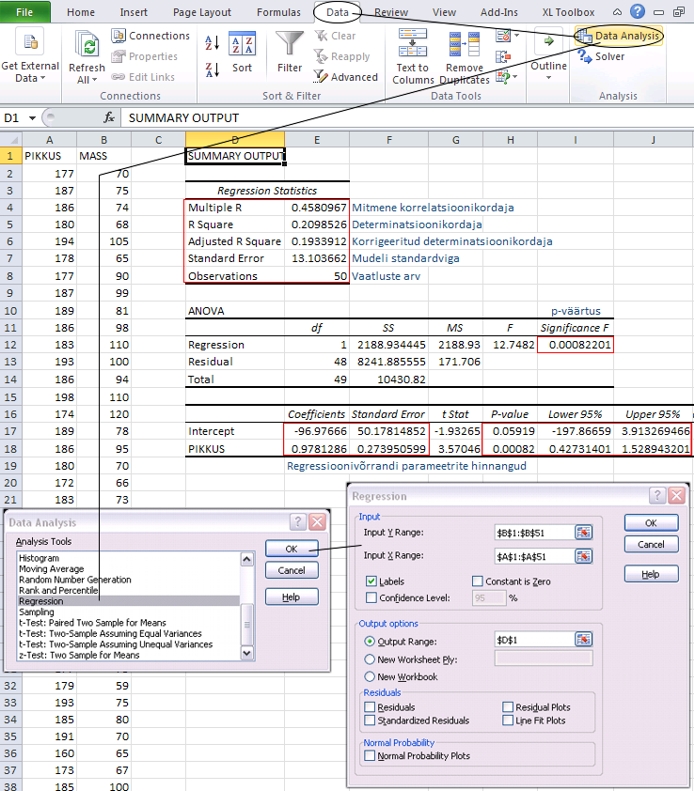
Task: Click the Edit Links icon
Action: click(119, 77)
